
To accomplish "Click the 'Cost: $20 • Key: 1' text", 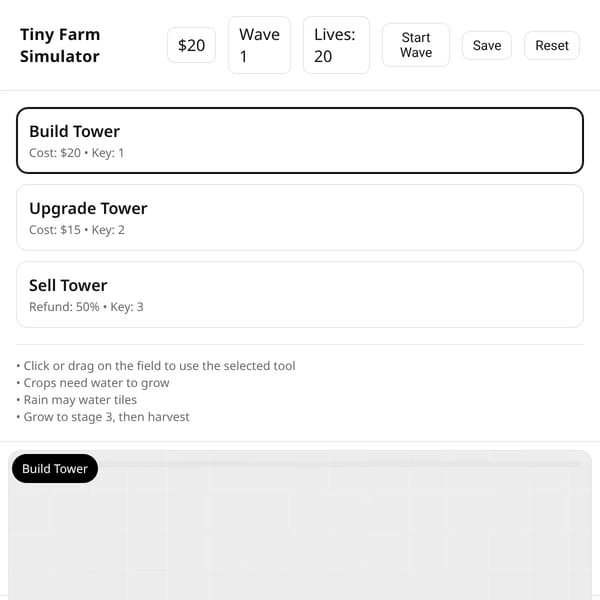I will point(77,153).
